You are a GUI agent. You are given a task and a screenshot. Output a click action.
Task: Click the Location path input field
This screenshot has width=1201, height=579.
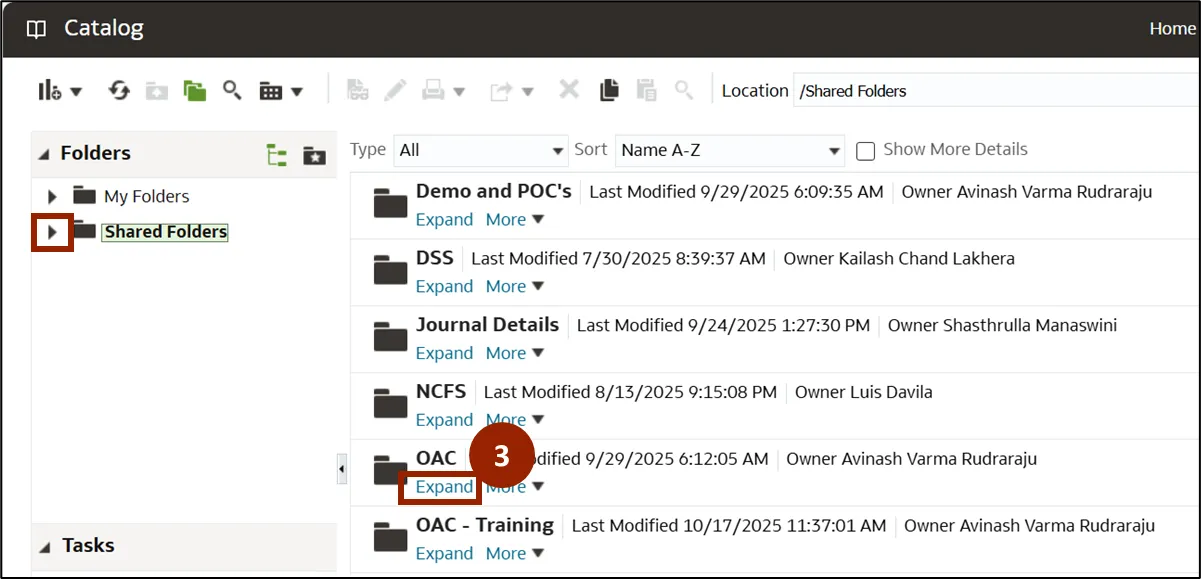click(x=995, y=91)
